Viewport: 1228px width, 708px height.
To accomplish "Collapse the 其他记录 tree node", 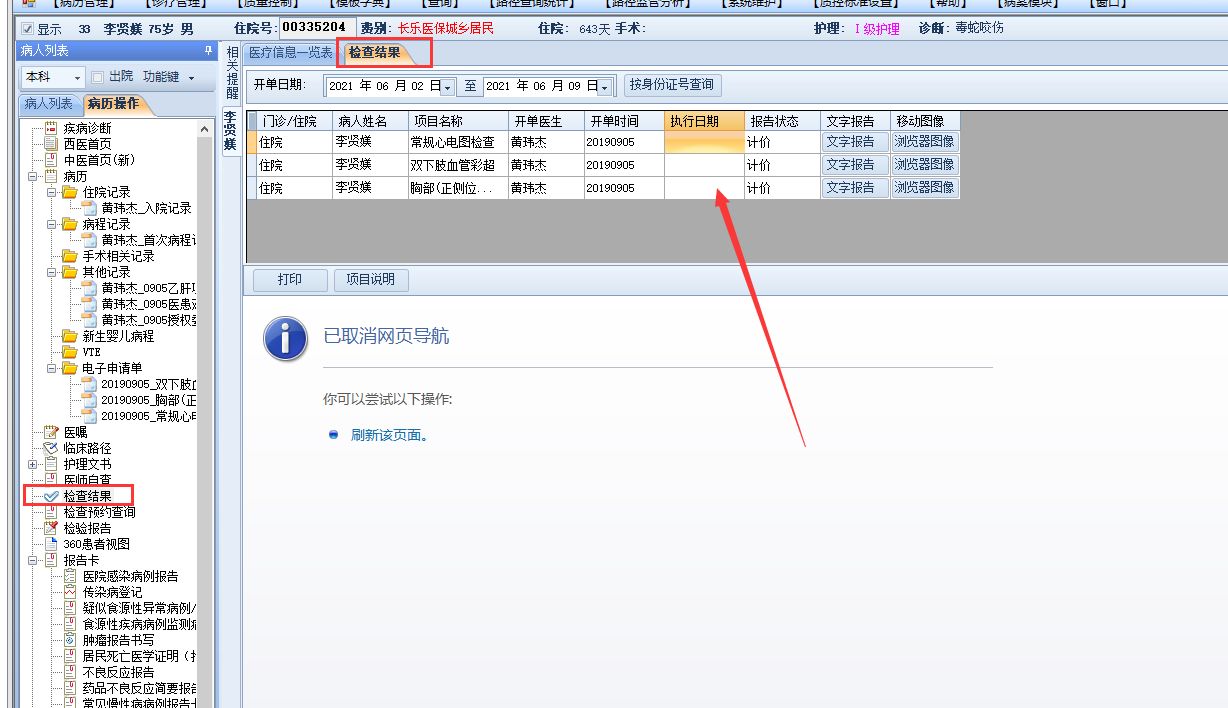I will (x=52, y=272).
